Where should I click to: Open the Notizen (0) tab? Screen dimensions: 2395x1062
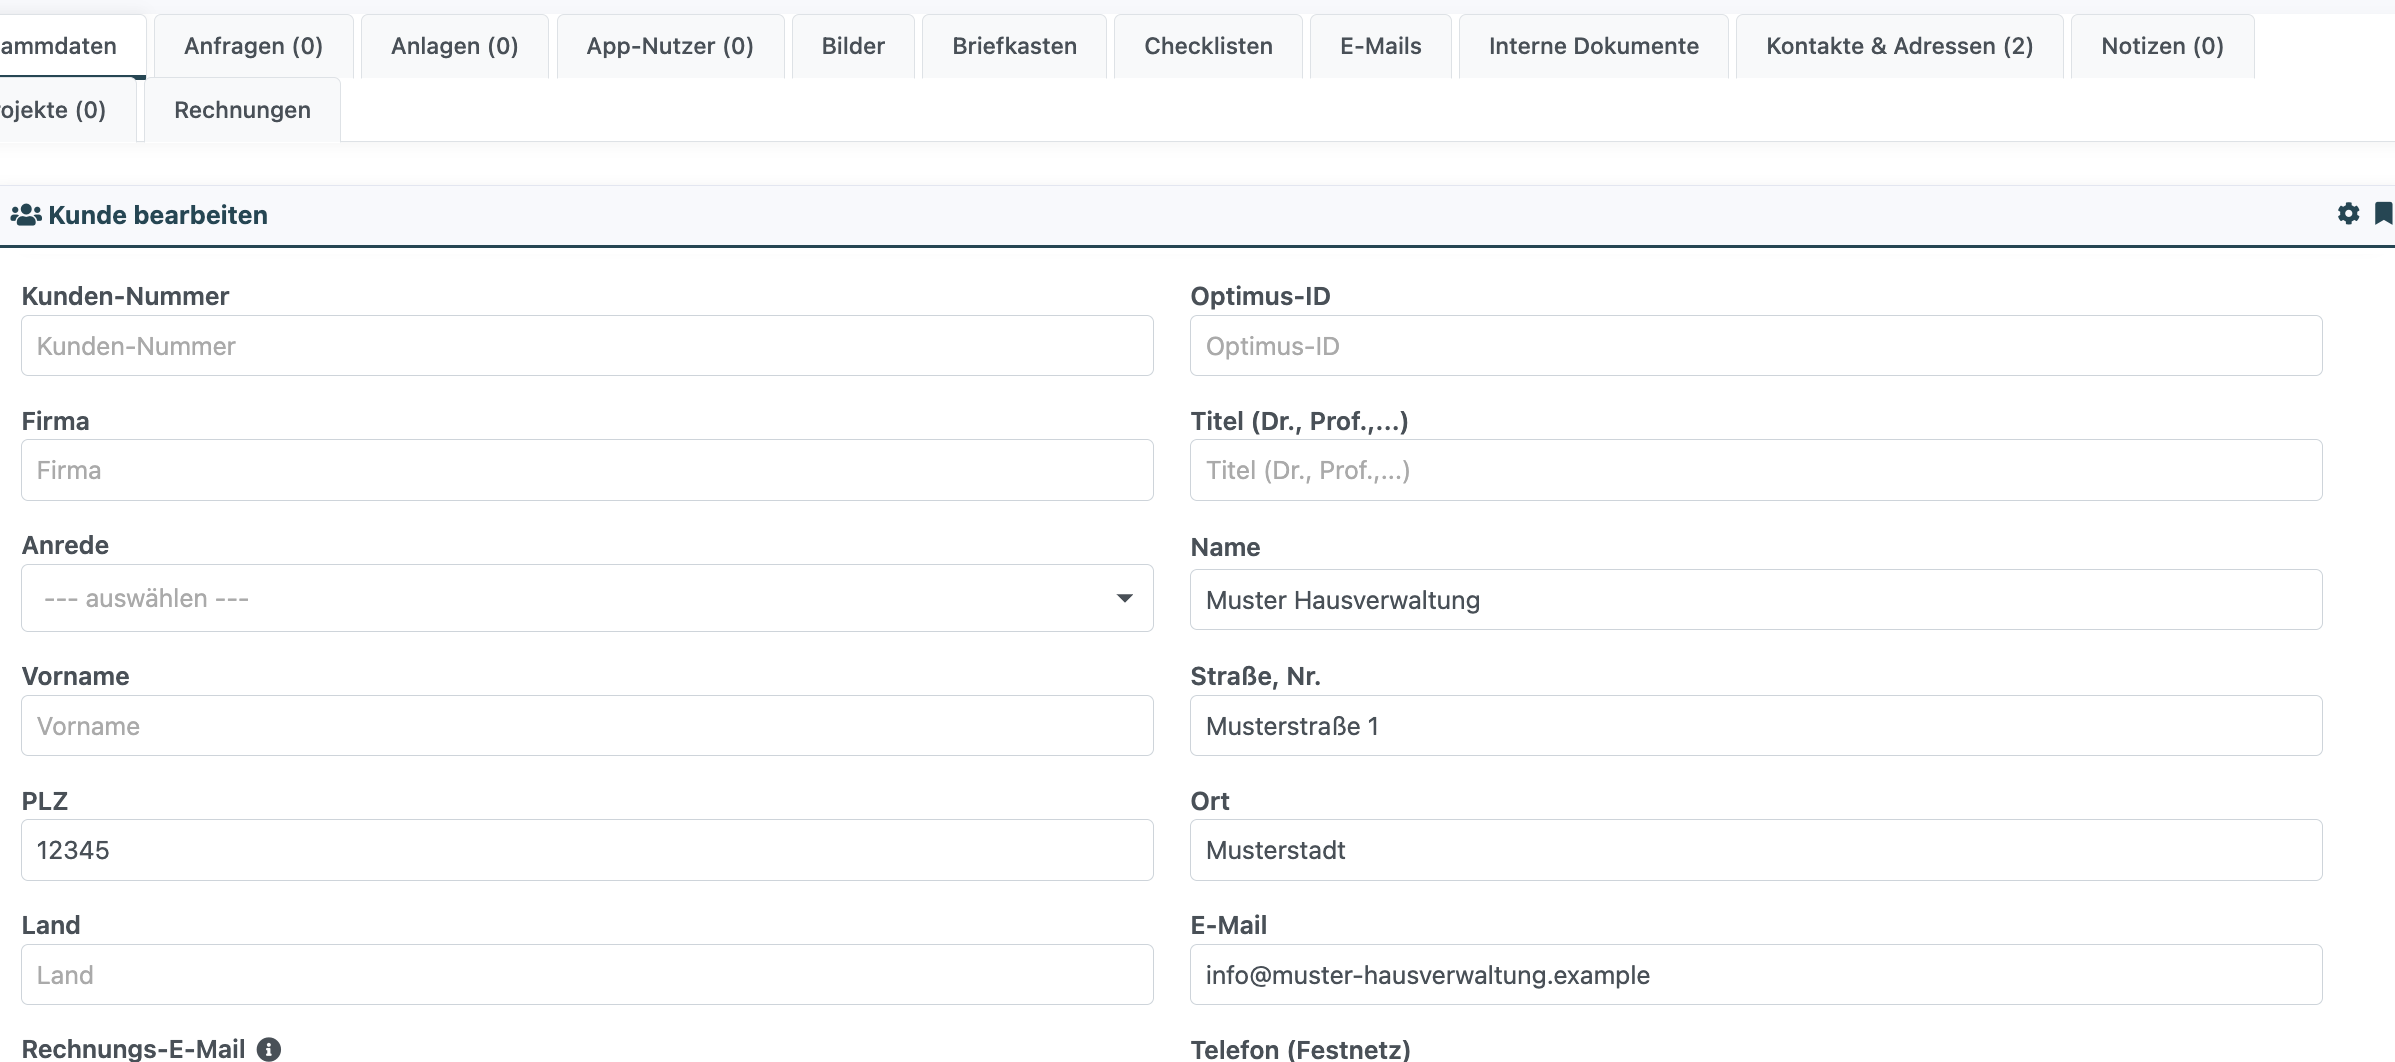point(2162,46)
